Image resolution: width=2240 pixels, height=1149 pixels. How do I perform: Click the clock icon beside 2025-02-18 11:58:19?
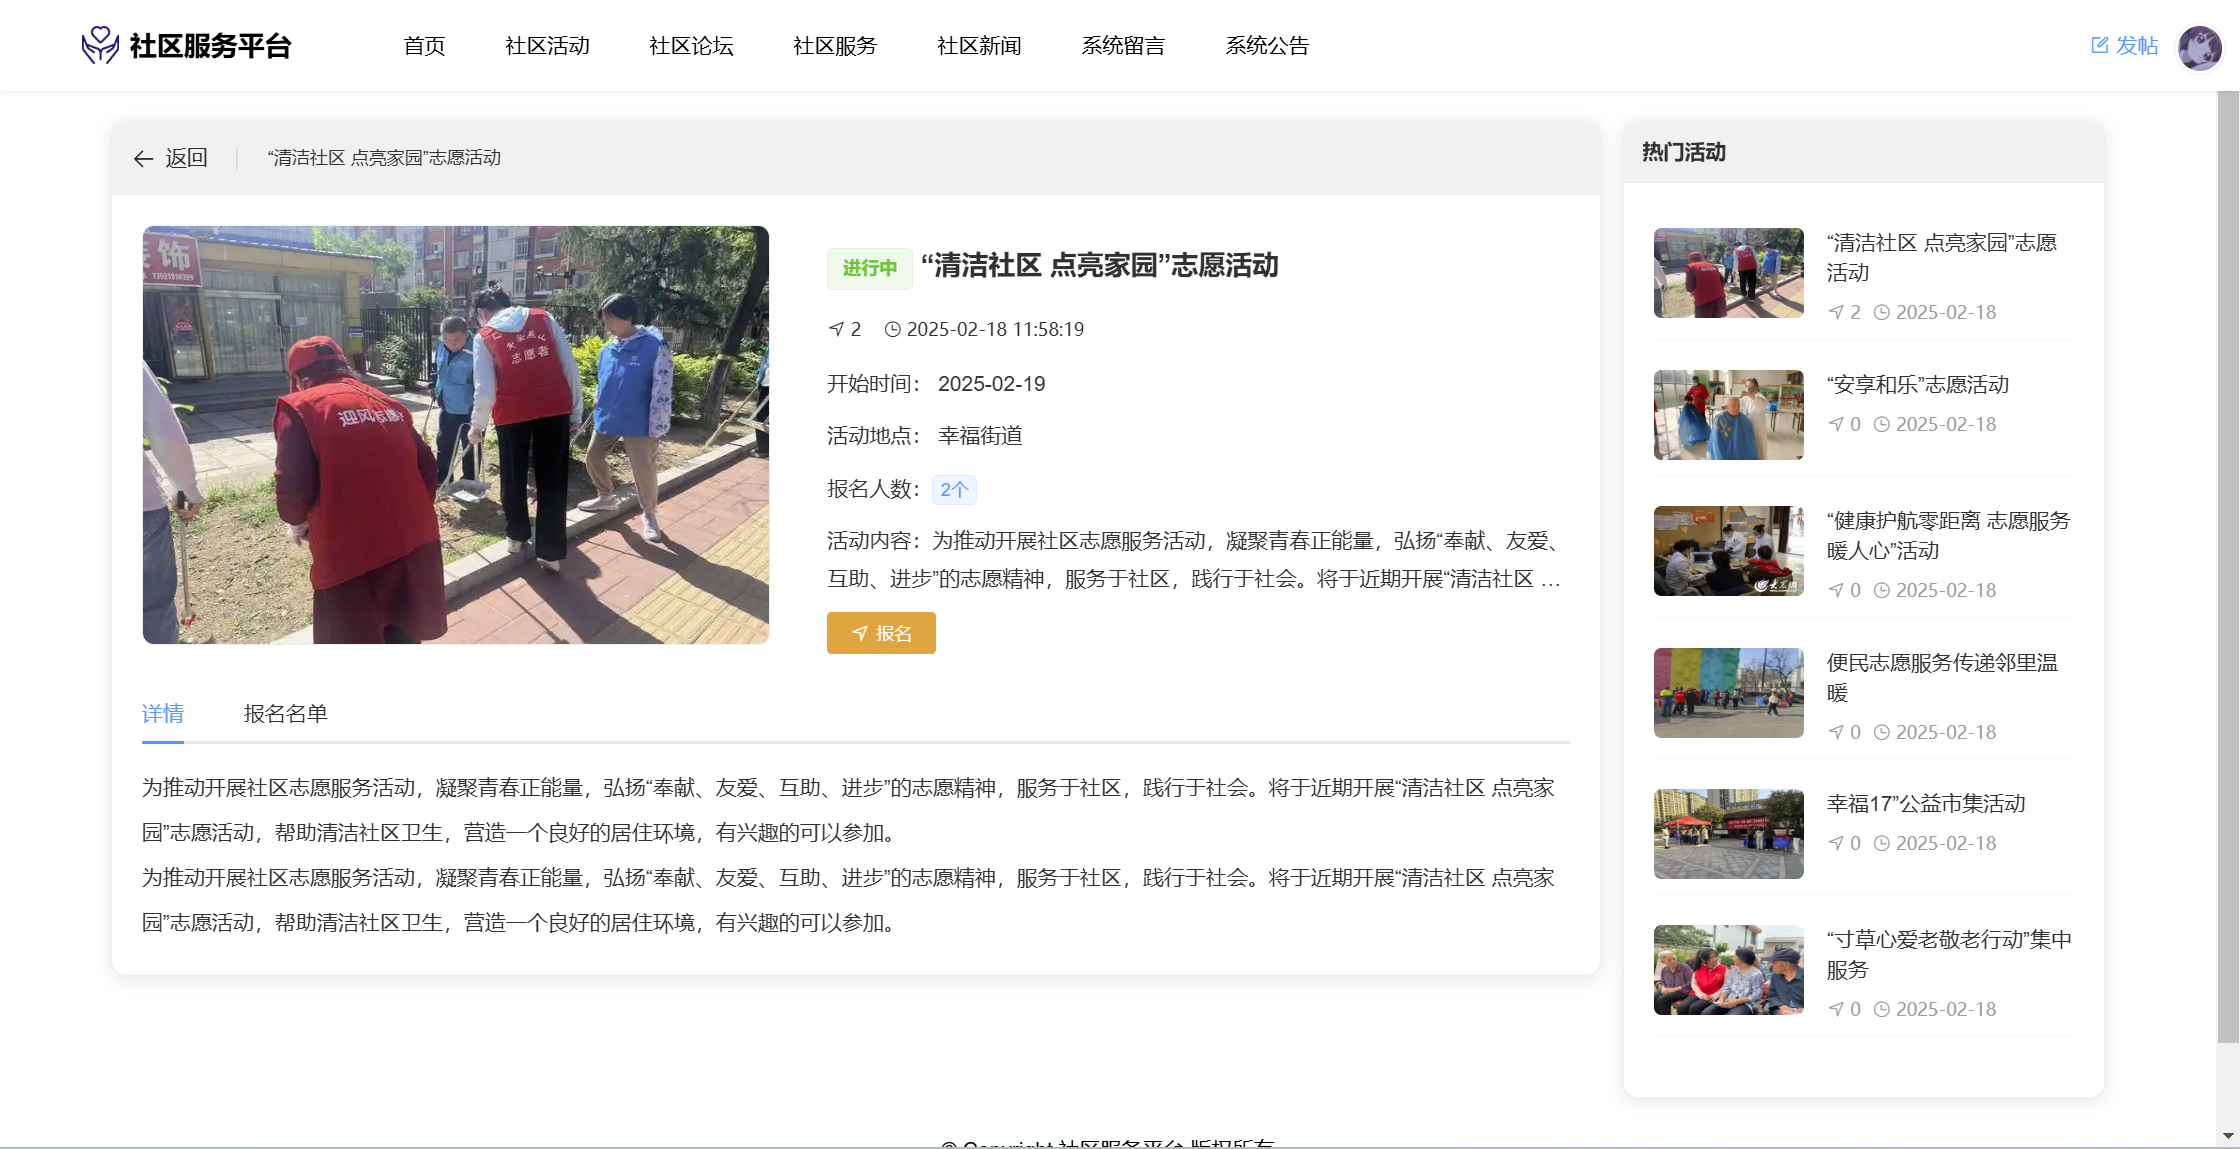pyautogui.click(x=892, y=329)
